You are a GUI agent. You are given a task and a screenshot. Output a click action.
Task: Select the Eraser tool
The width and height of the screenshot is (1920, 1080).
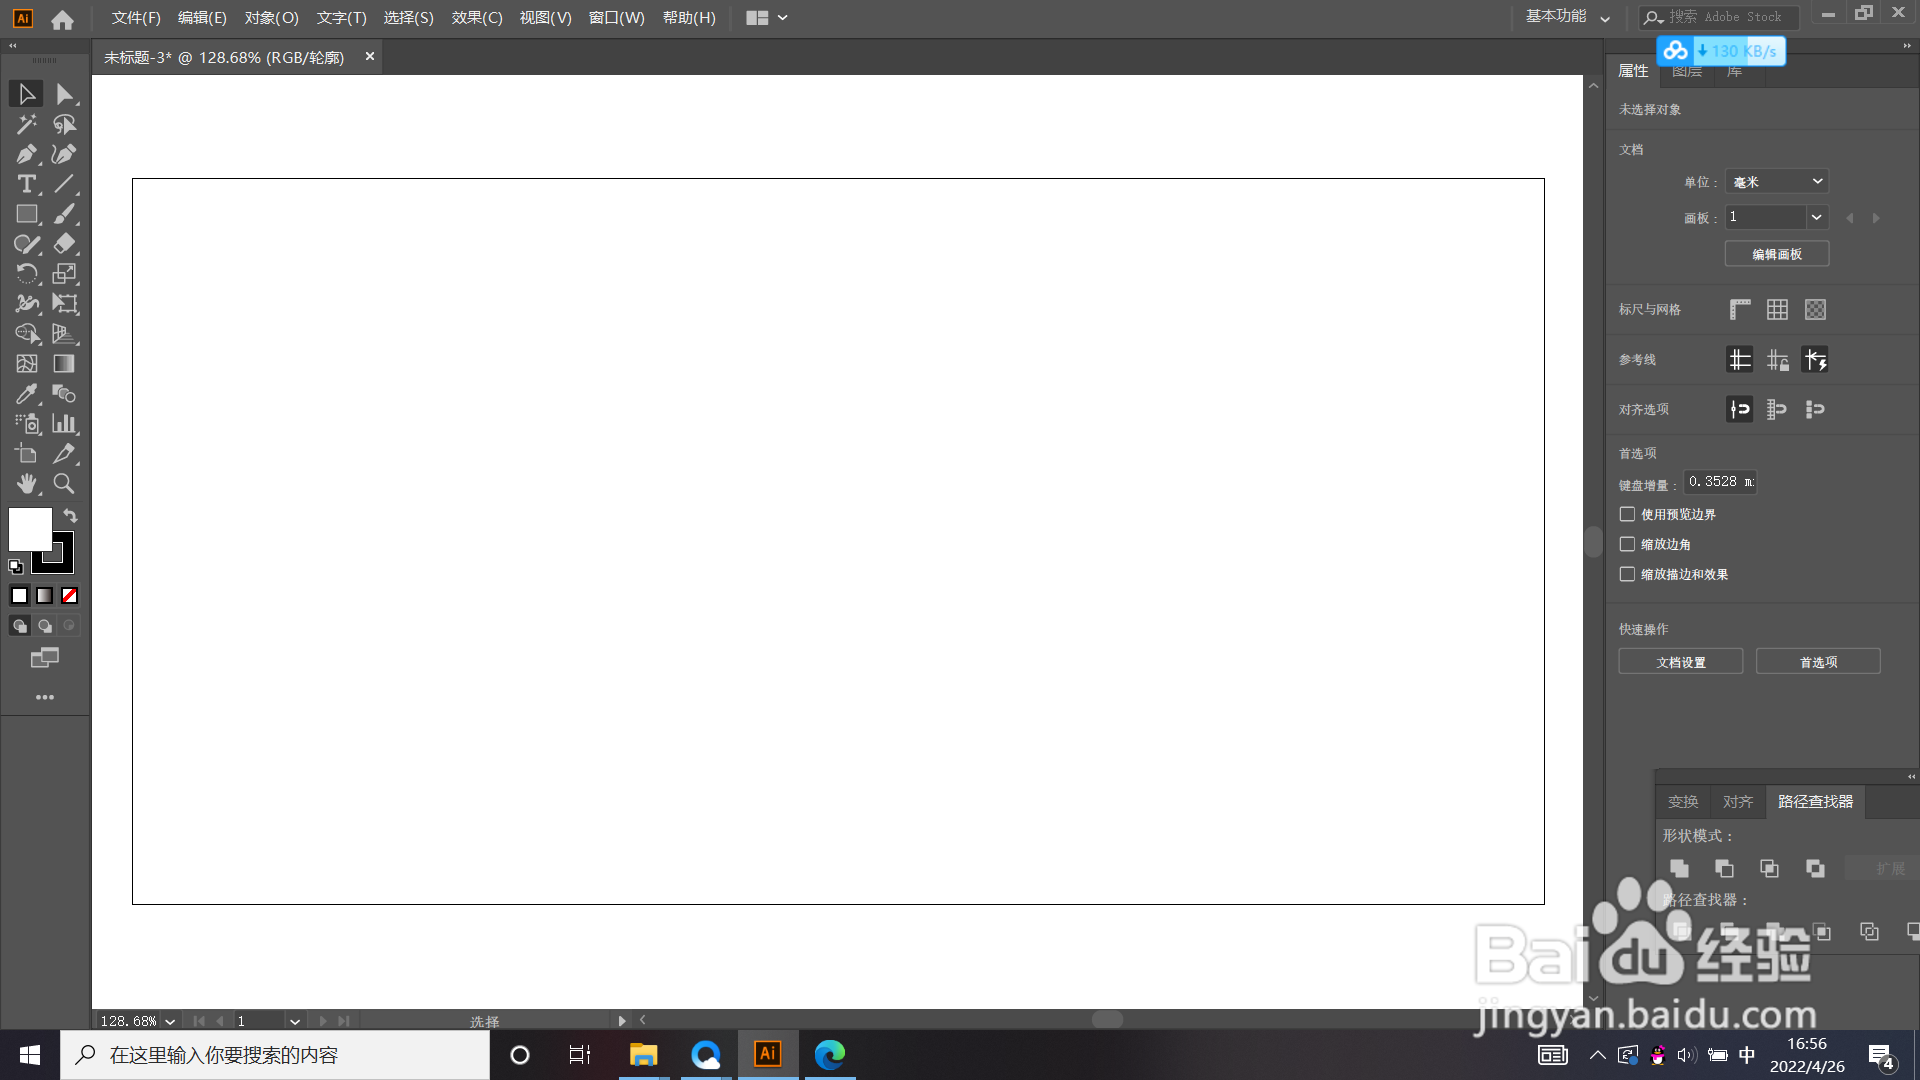point(64,244)
